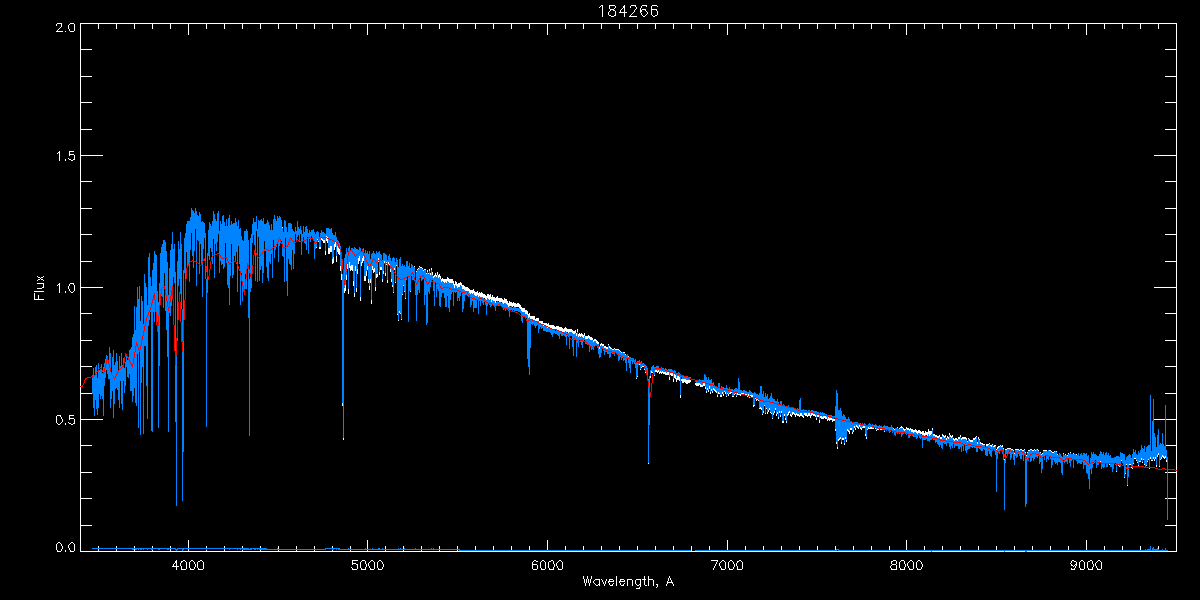Click the 4000 wavelength tick label
The image size is (1200, 600).
click(188, 564)
